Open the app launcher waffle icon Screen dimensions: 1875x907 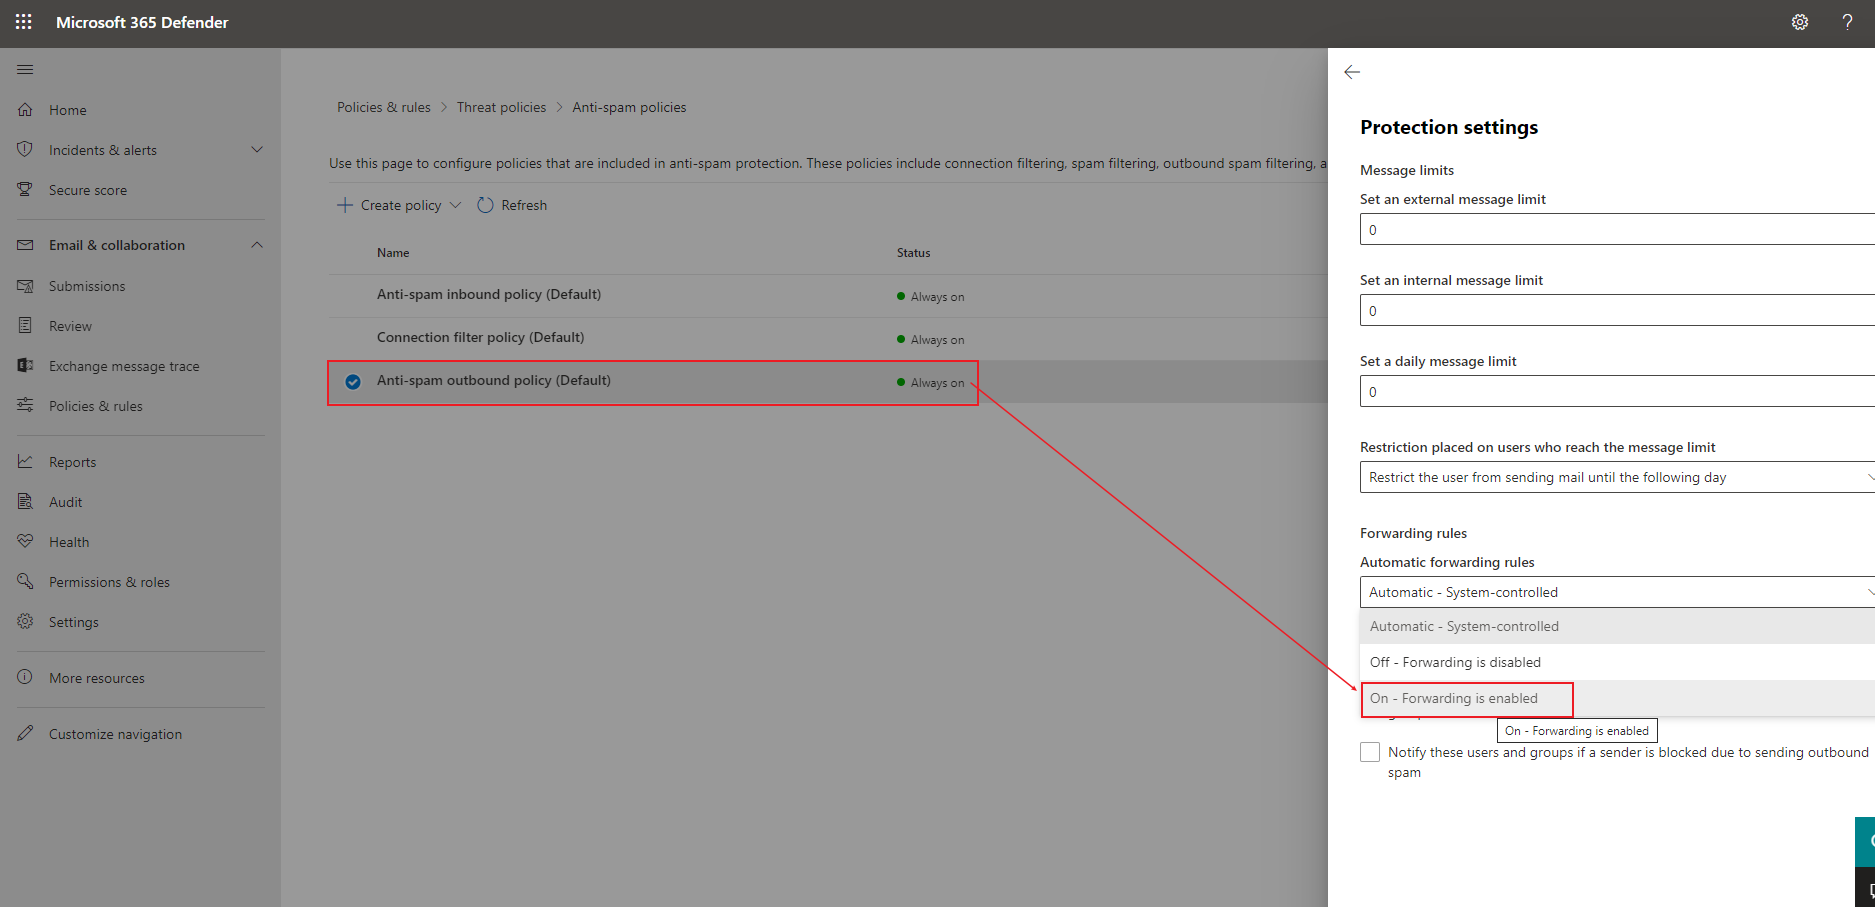pos(24,22)
